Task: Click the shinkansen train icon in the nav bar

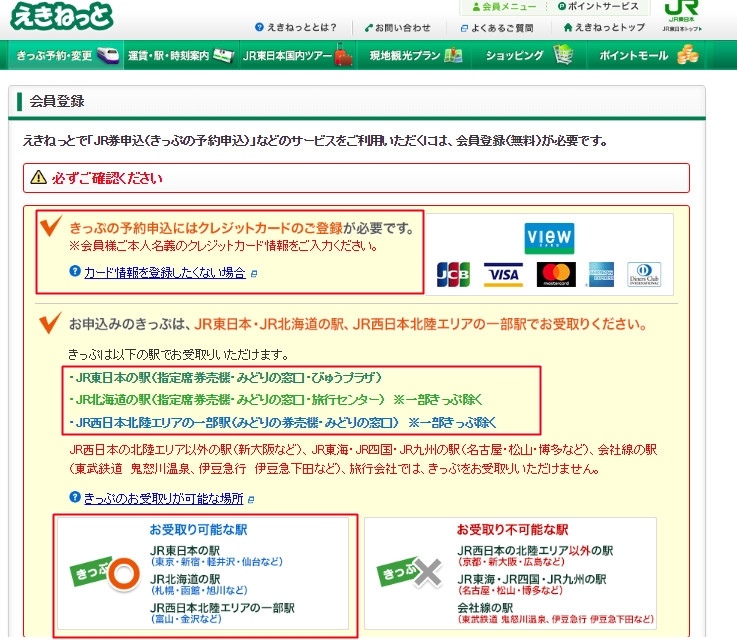Action: click(x=108, y=55)
